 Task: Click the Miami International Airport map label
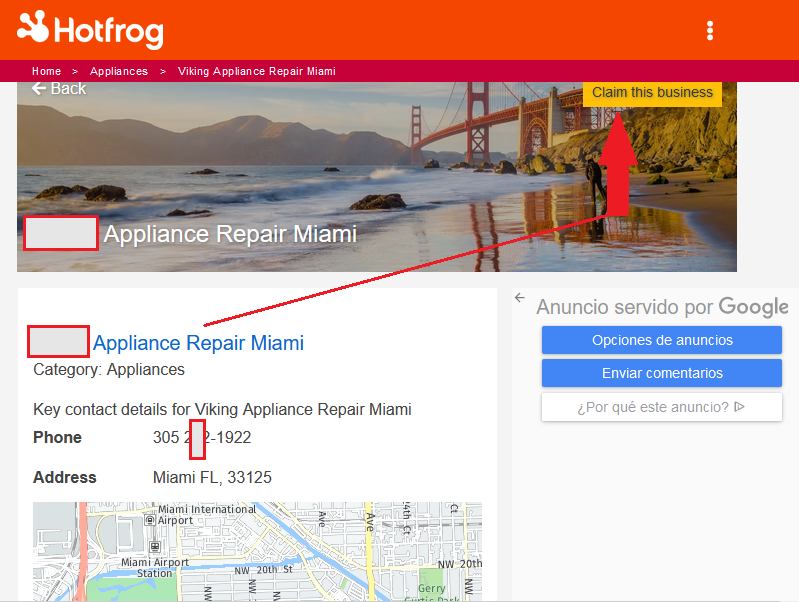coord(206,515)
